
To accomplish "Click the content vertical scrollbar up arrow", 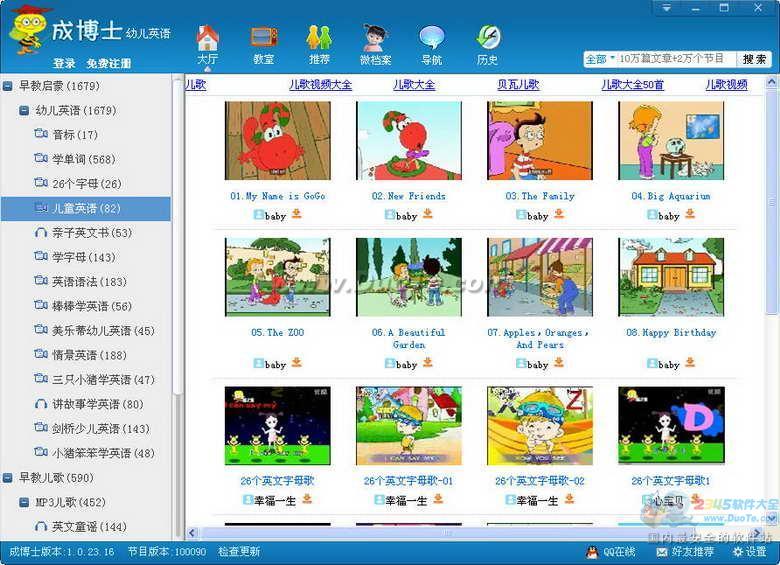I will click(x=772, y=81).
